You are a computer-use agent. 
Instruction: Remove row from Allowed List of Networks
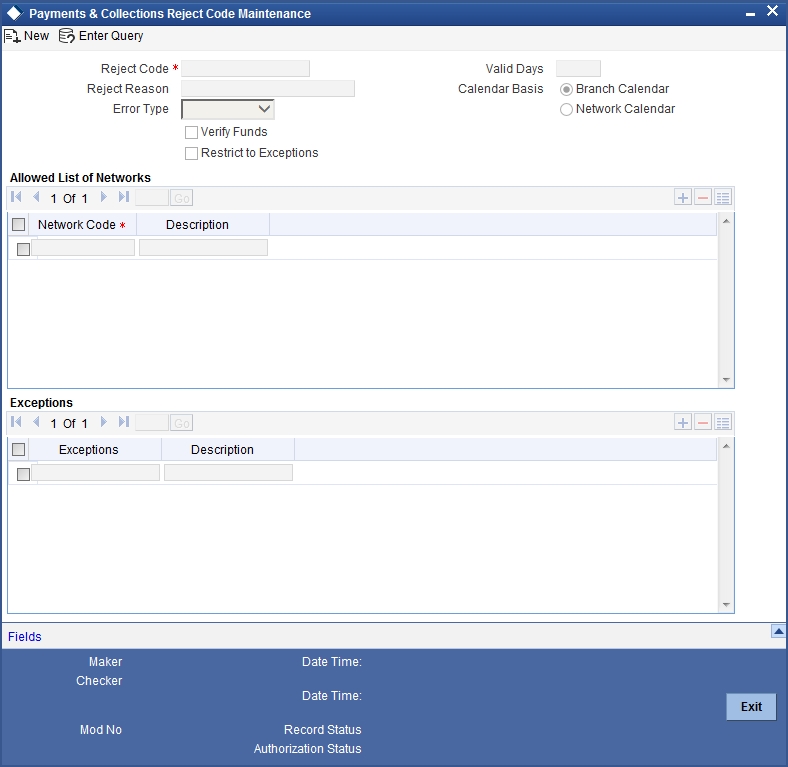[x=703, y=198]
